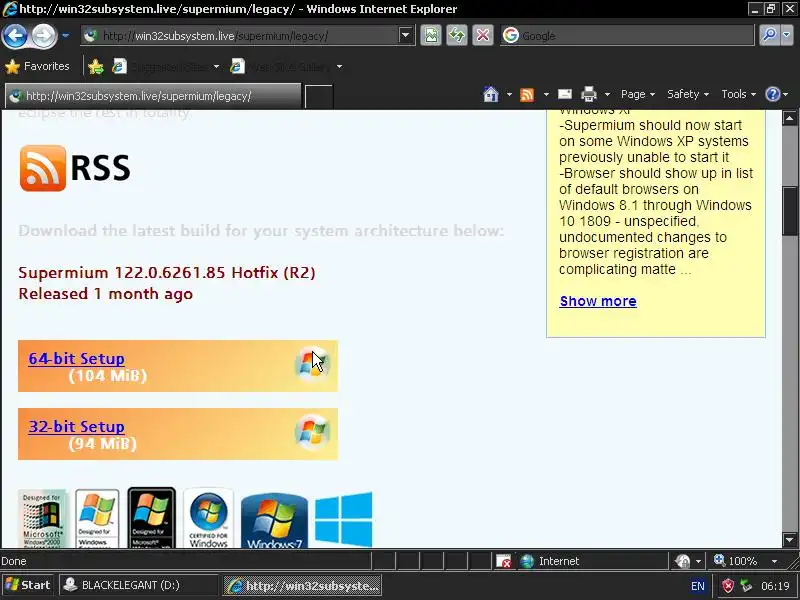
Task: Open the Safety menu
Action: tap(688, 94)
